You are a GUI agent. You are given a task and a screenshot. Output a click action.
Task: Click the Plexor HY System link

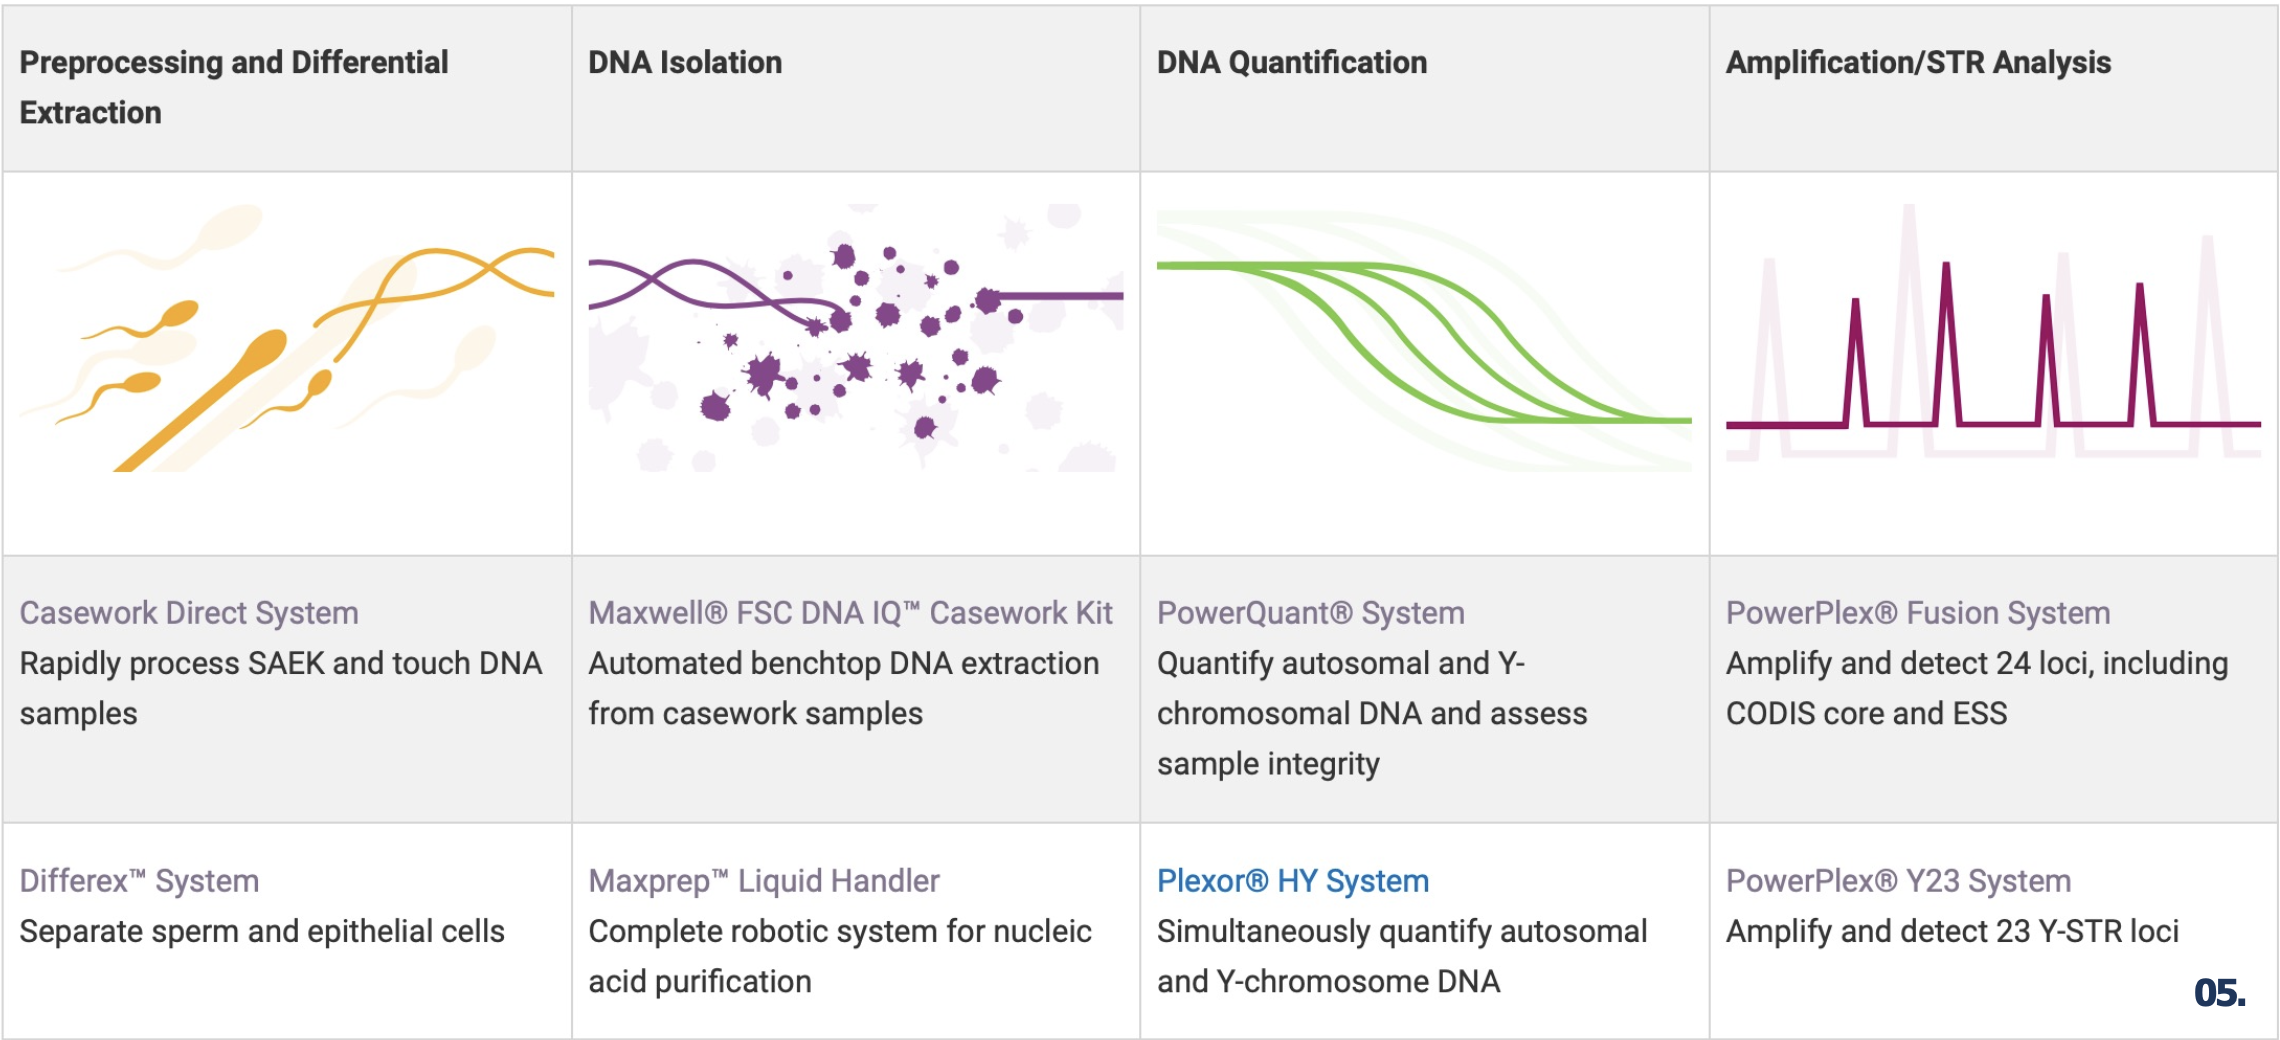(x=1292, y=881)
